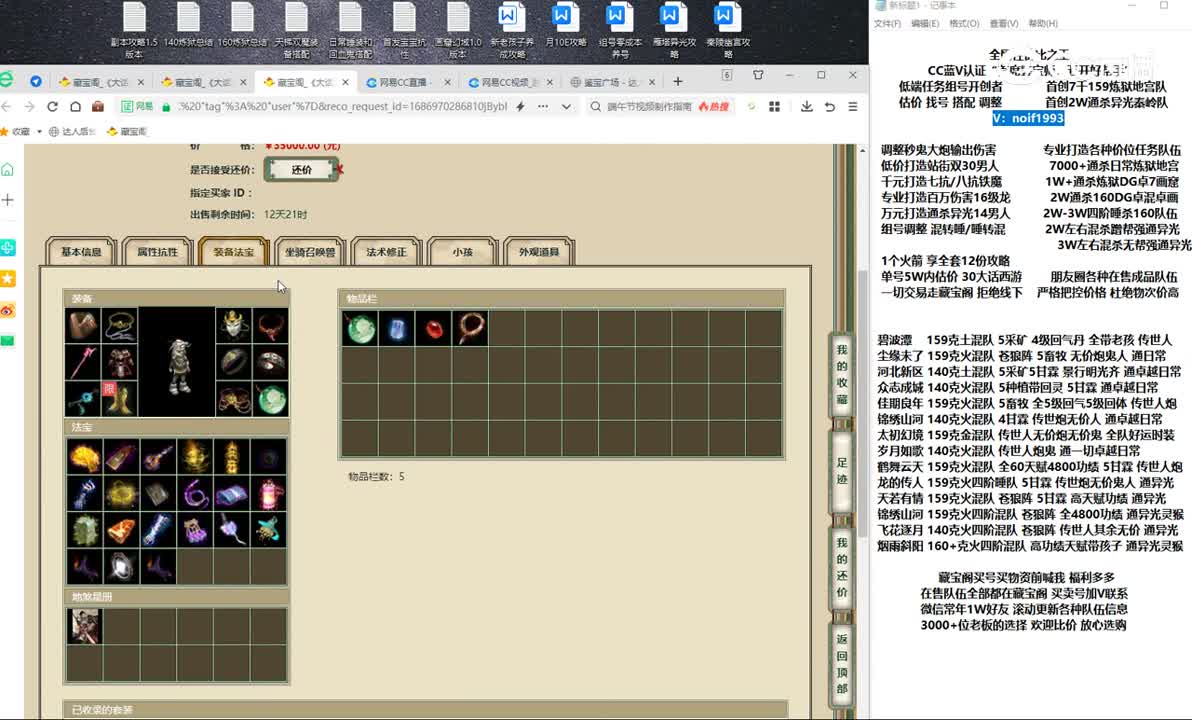
Task: Click the character figure preview
Action: [x=178, y=366]
